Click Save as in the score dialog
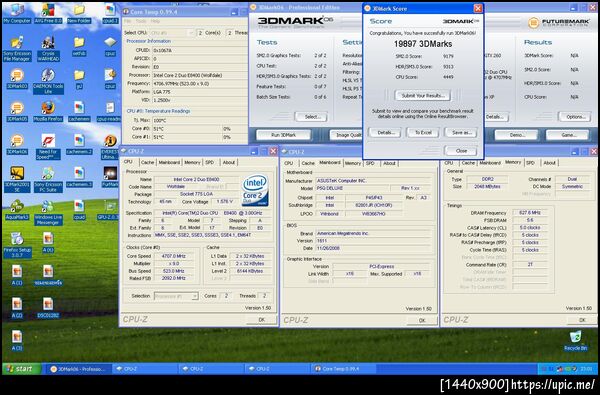600x395 pixels. pos(461,132)
